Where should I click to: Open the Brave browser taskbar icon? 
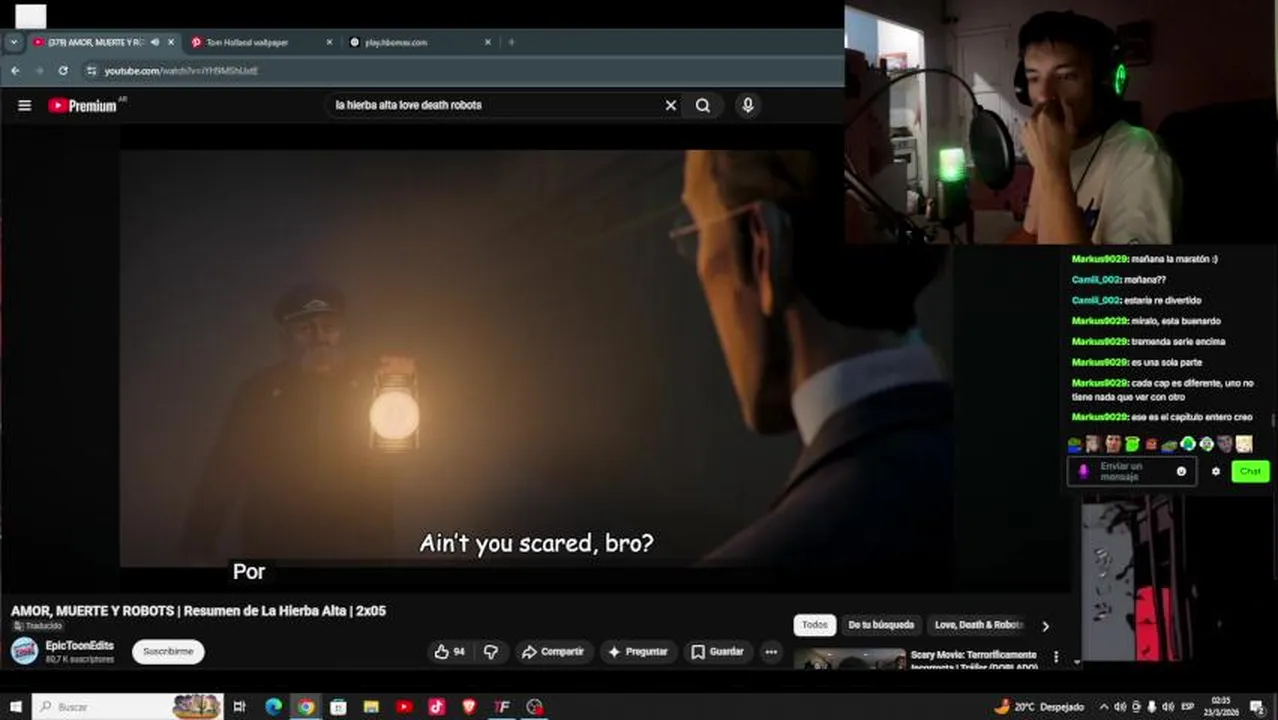click(469, 707)
